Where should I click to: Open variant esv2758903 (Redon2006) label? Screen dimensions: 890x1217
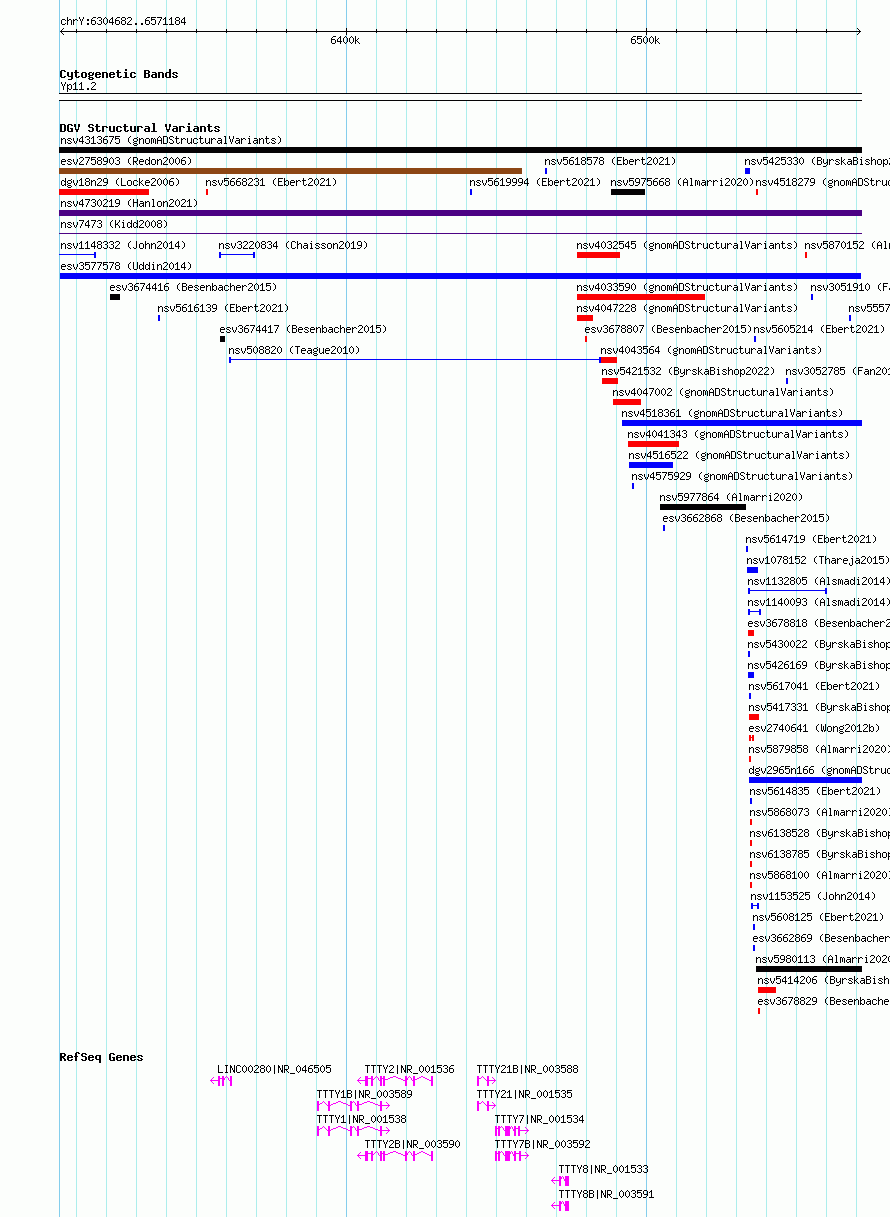tap(126, 161)
